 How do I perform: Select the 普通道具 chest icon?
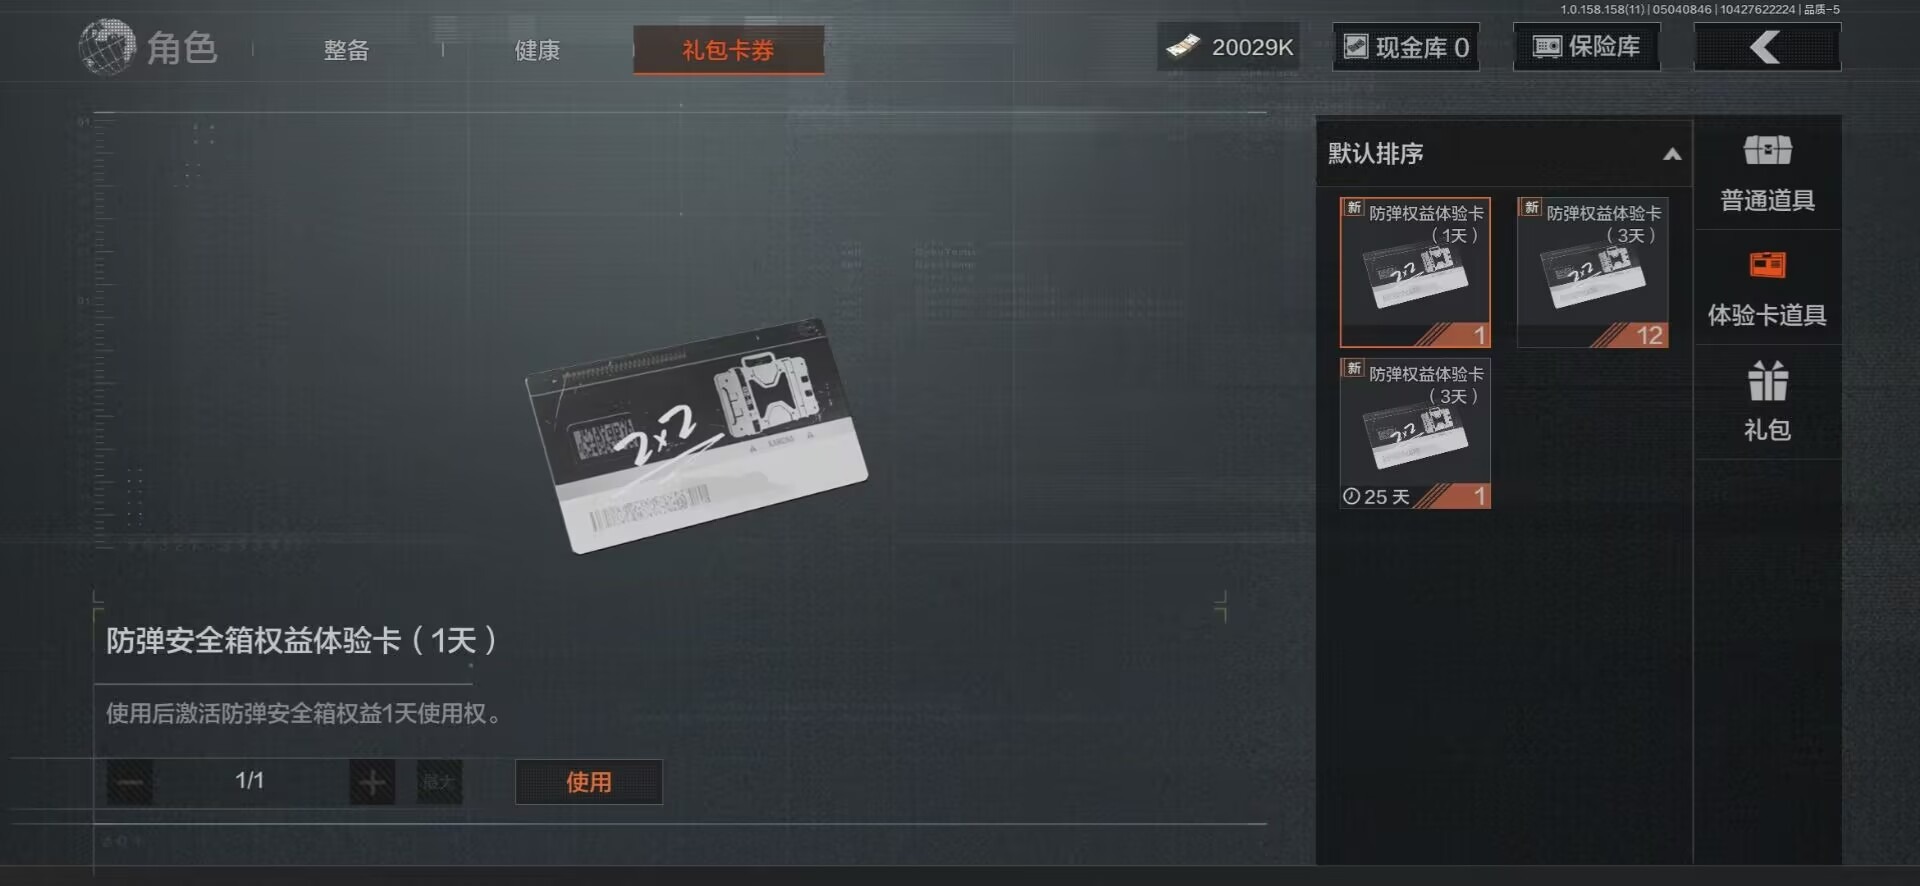[1767, 150]
